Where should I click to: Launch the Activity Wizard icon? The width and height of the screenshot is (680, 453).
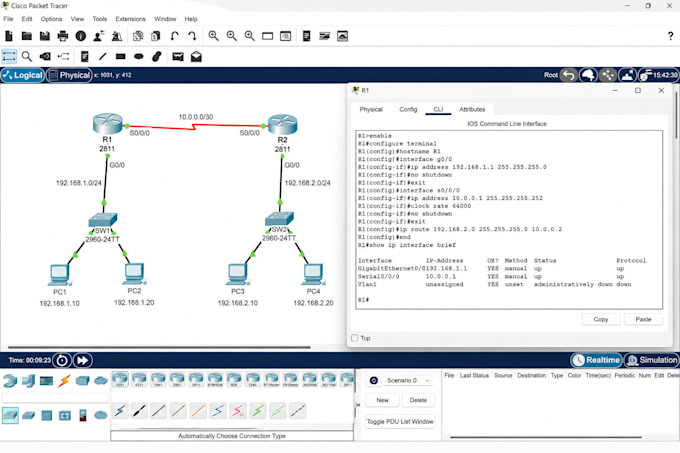[117, 36]
